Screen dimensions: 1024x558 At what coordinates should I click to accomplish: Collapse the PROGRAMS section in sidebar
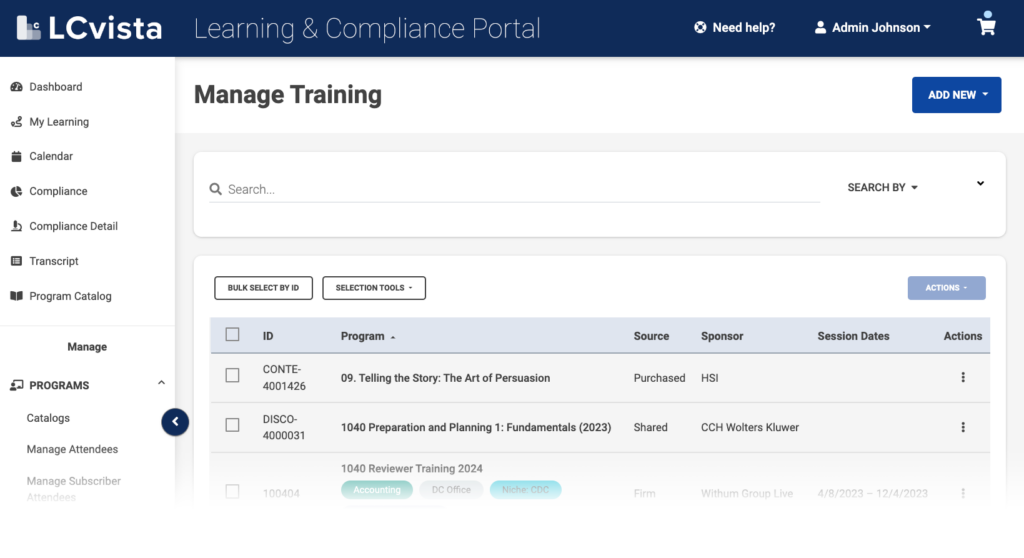coord(161,384)
